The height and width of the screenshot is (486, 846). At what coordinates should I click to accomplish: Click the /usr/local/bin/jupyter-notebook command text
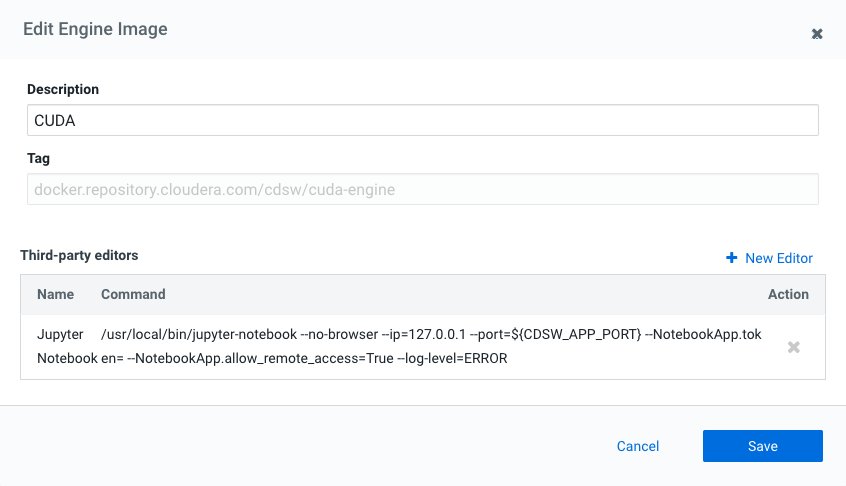pos(199,334)
